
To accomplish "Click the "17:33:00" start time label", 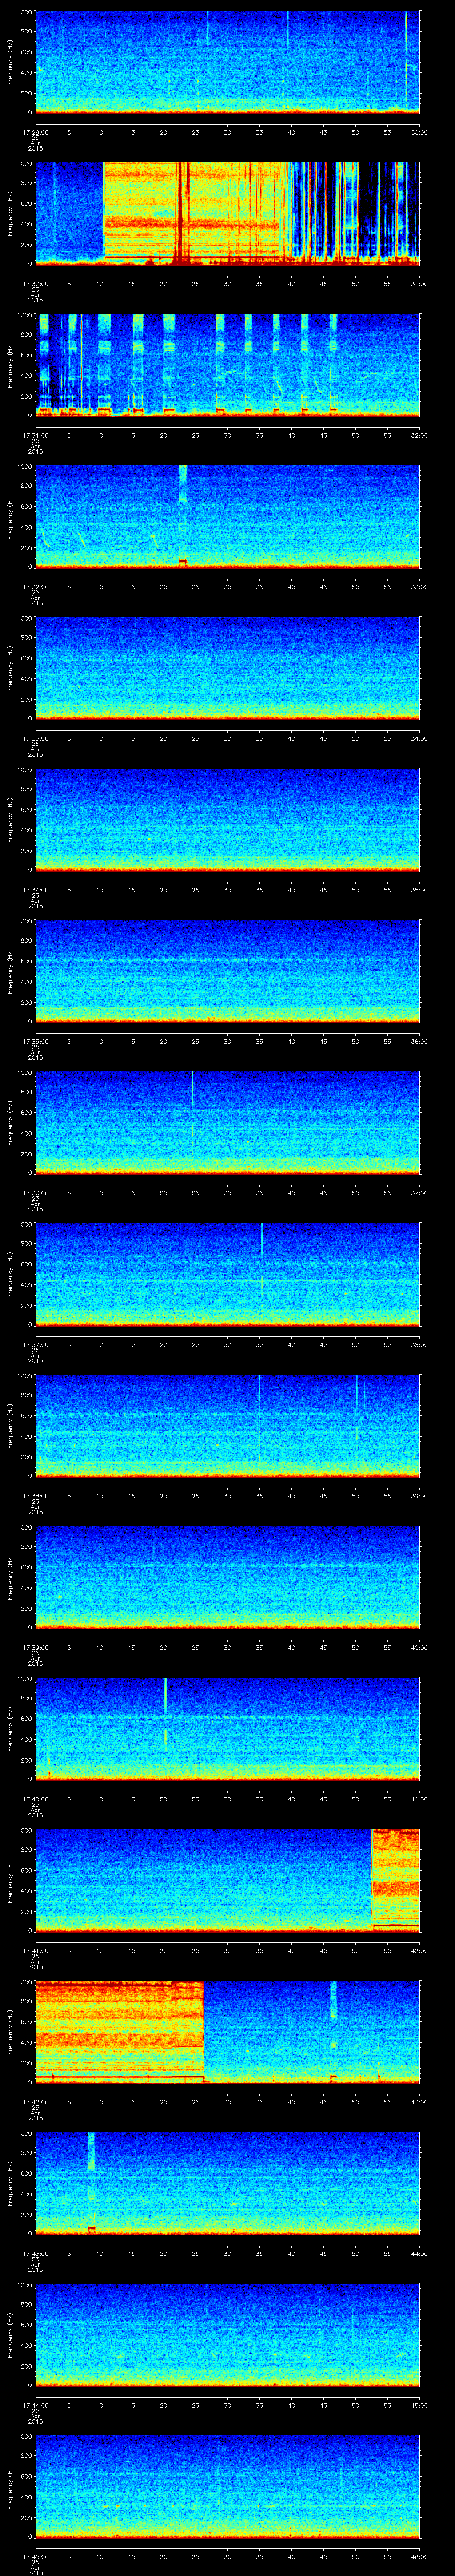I will pos(35,737).
